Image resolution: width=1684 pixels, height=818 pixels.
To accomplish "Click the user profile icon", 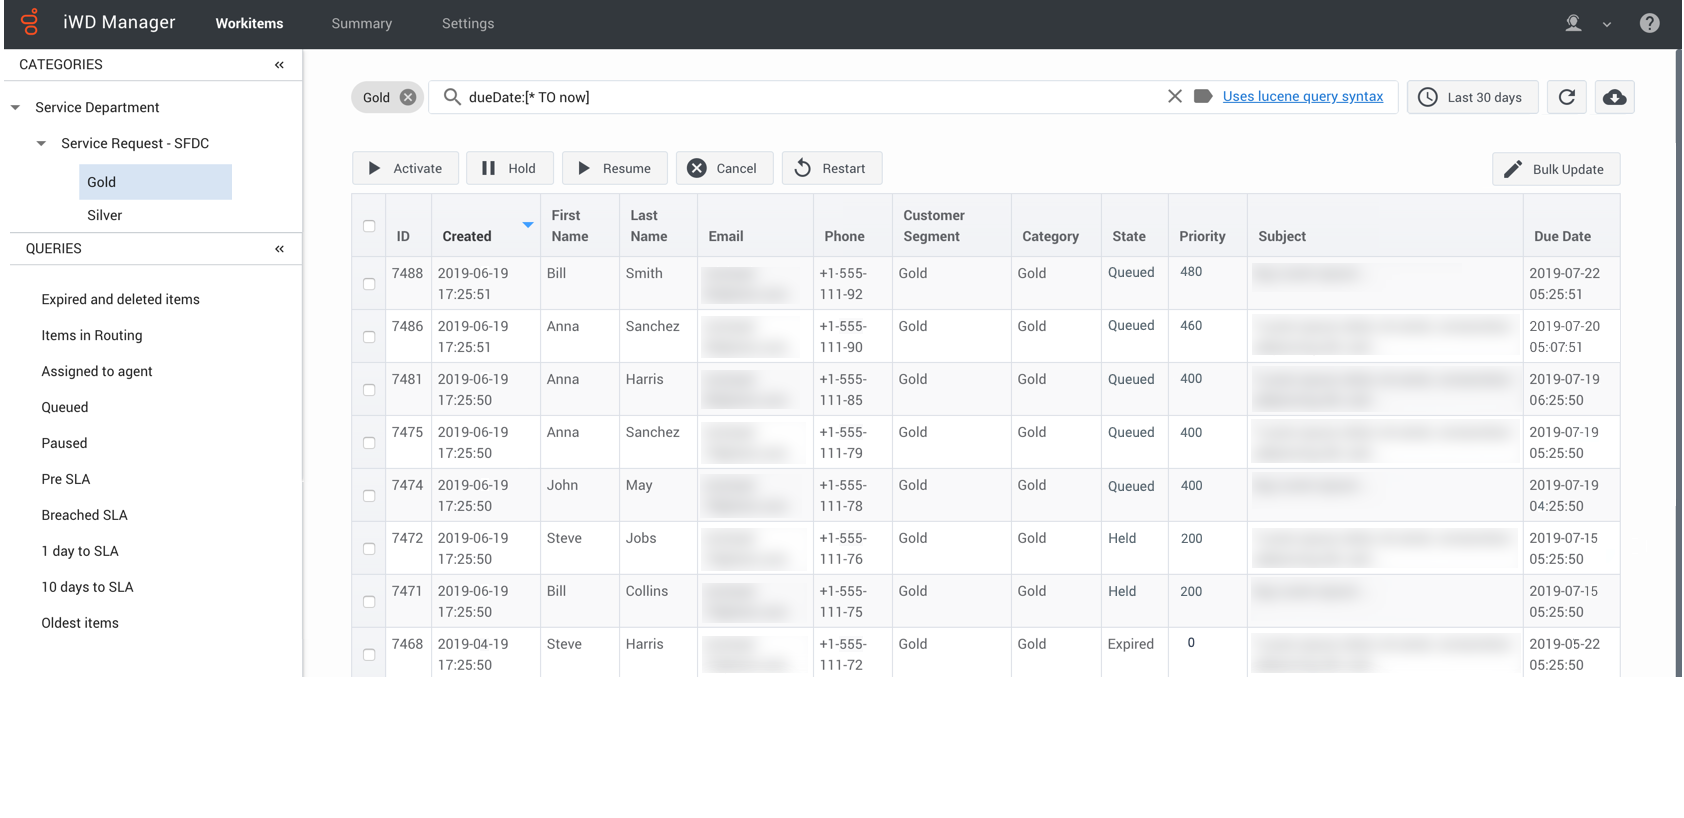I will tap(1573, 23).
